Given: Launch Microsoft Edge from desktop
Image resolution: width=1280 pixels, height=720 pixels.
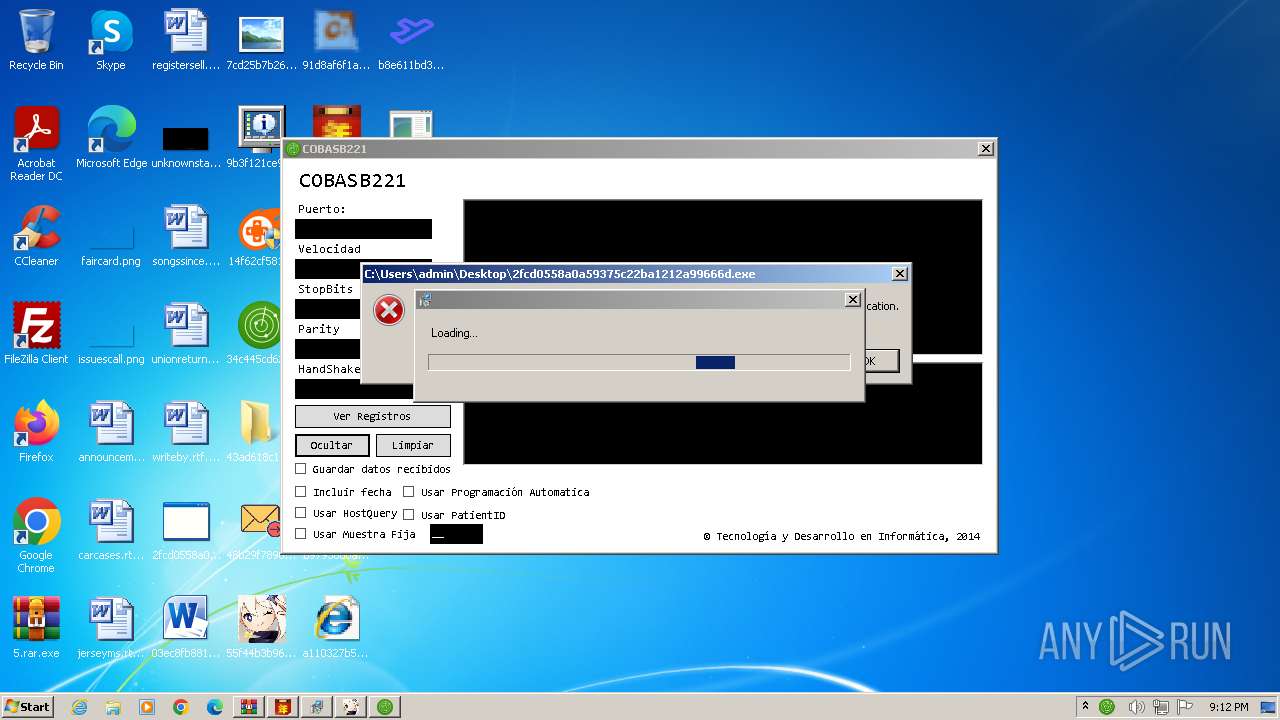Looking at the screenshot, I should 111,138.
